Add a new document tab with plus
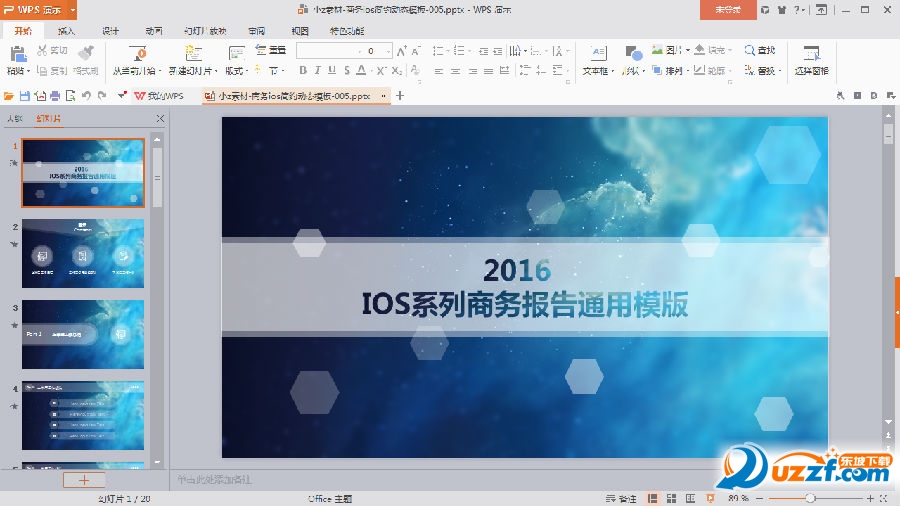Image resolution: width=900 pixels, height=506 pixels. pos(400,95)
